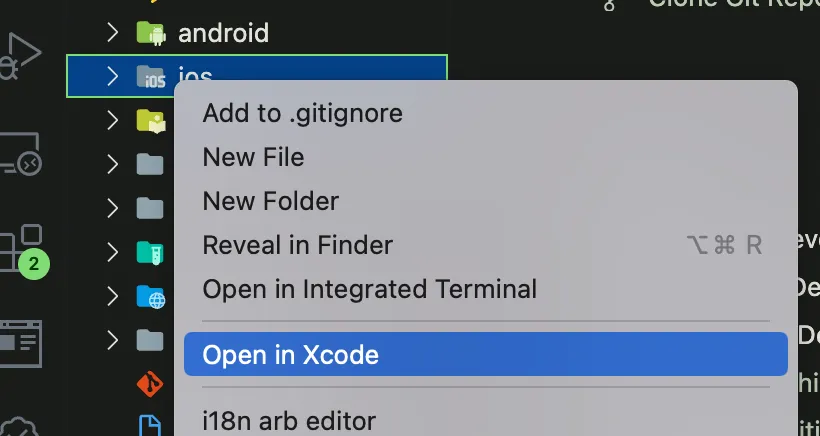820x436 pixels.
Task: Click the teal test-tube folder icon
Action: click(151, 253)
